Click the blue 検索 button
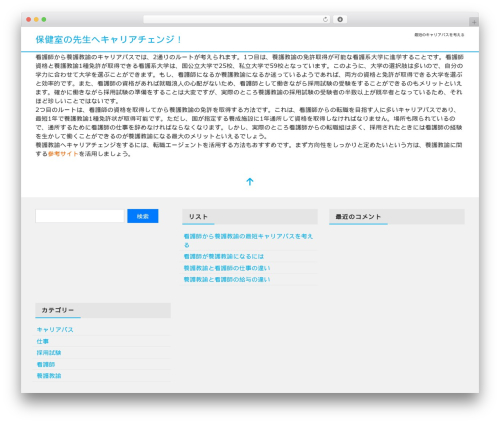The image size is (500, 423). [x=143, y=216]
